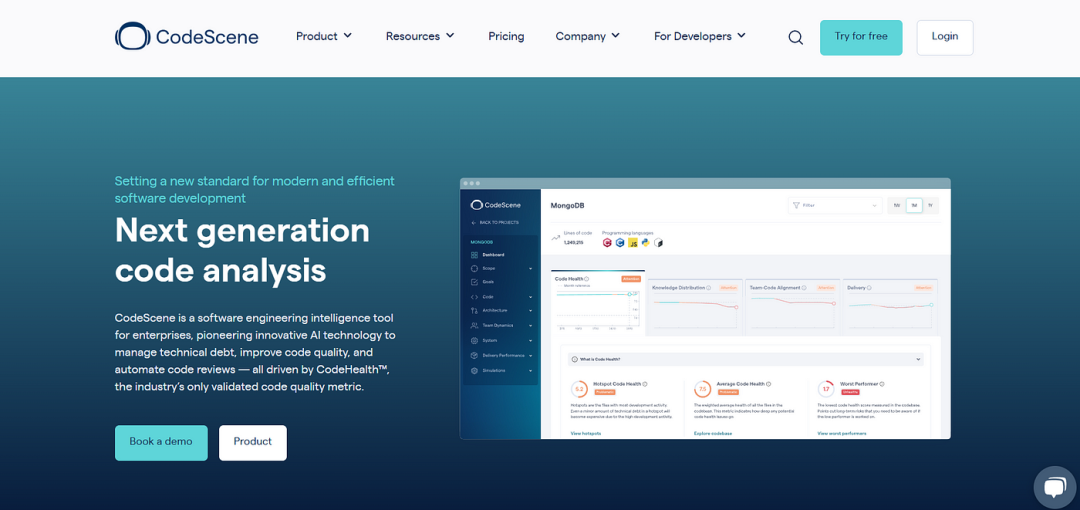Click the back arrow beside Back to Projects

tap(473, 223)
